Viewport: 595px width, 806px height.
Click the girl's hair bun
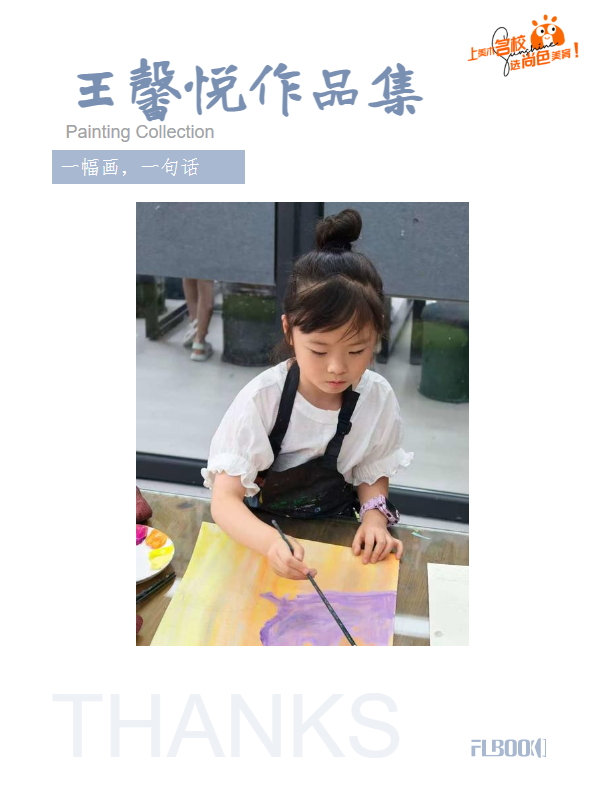[338, 230]
